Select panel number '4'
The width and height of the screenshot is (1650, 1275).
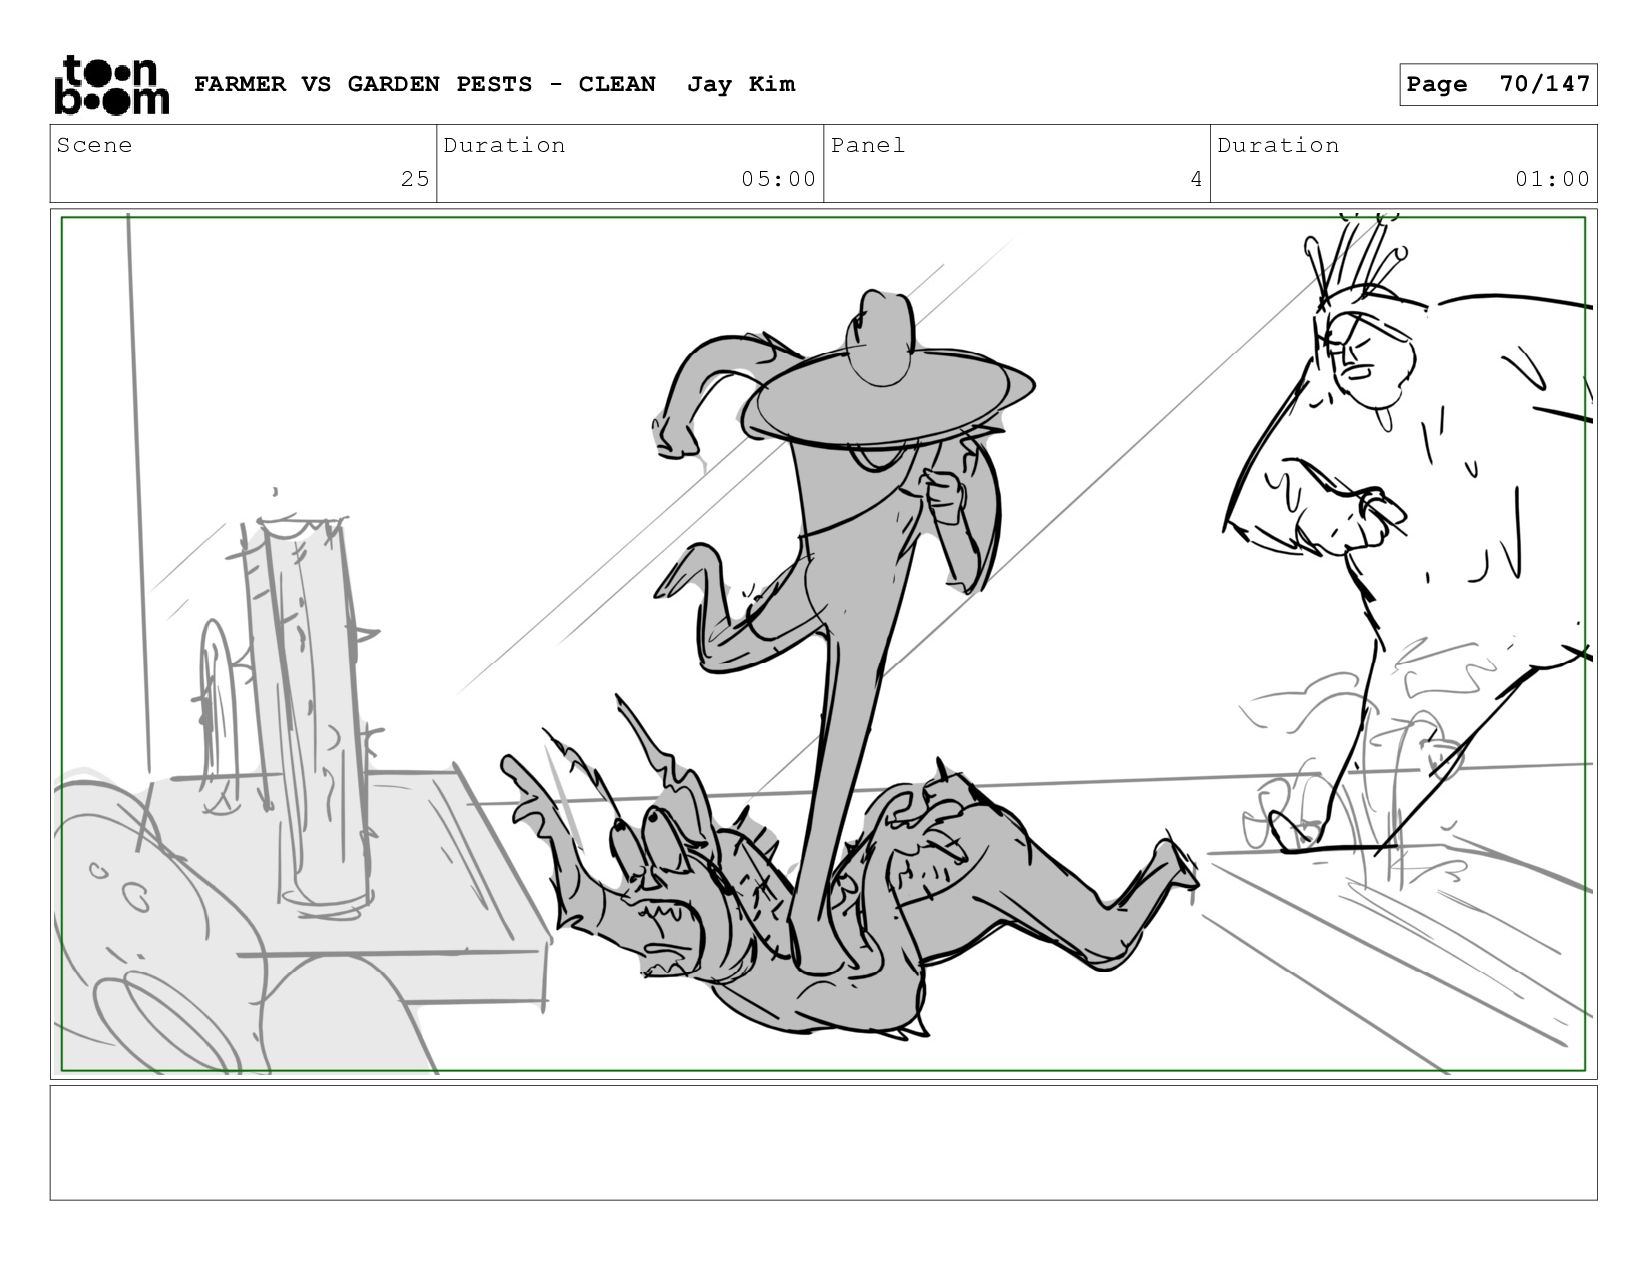pos(1196,179)
